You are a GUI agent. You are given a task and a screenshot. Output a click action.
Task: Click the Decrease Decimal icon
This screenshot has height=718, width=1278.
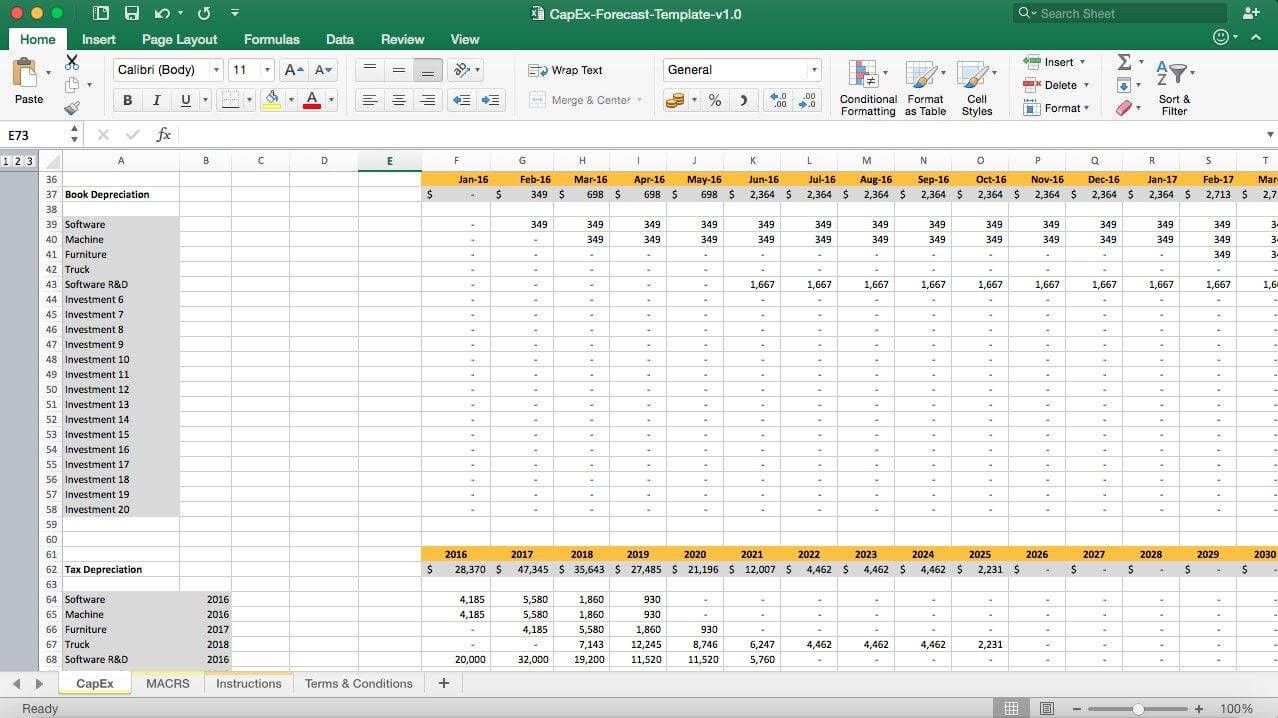[x=807, y=100]
